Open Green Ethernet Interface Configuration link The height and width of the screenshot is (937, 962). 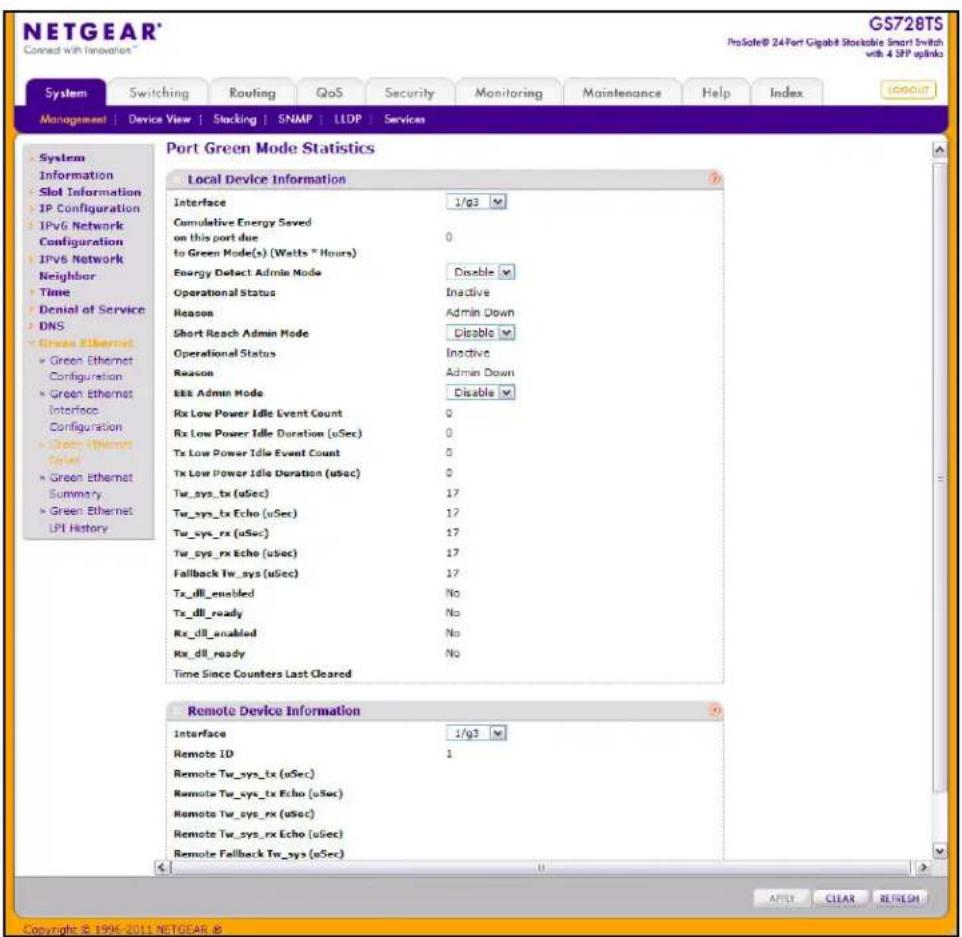tap(91, 410)
